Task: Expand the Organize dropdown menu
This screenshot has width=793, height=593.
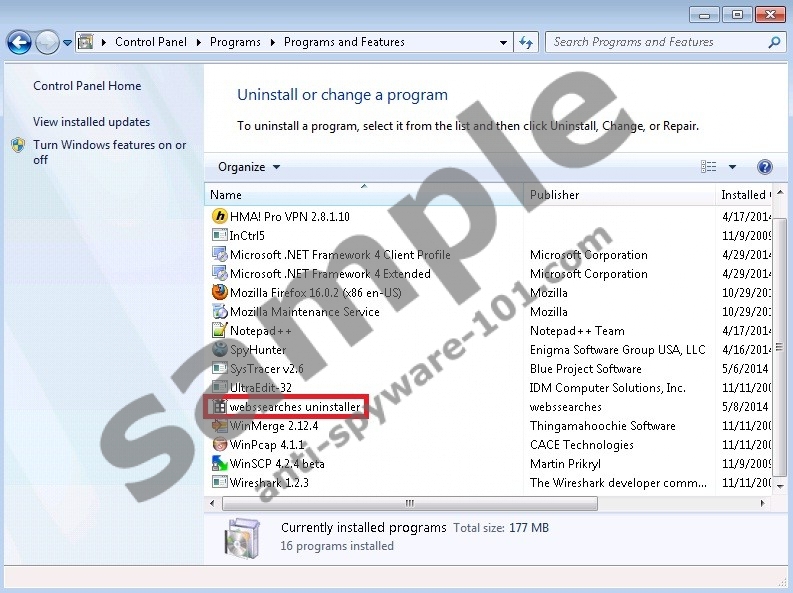Action: pos(249,167)
